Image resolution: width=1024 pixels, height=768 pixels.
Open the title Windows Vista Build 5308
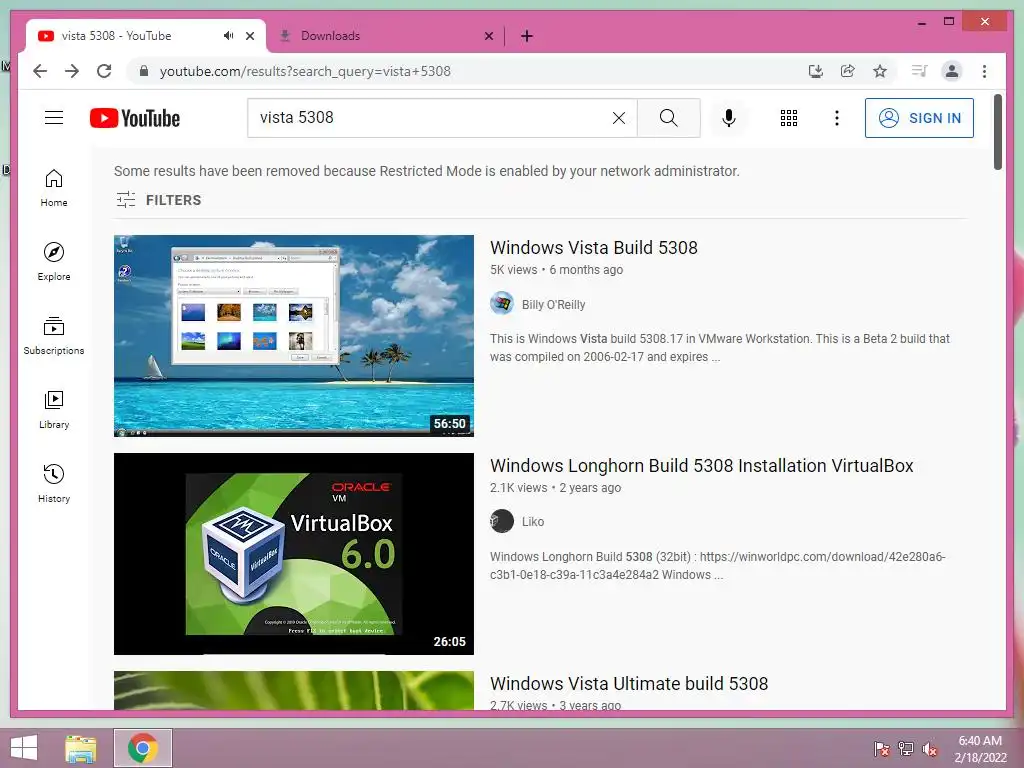pos(594,248)
